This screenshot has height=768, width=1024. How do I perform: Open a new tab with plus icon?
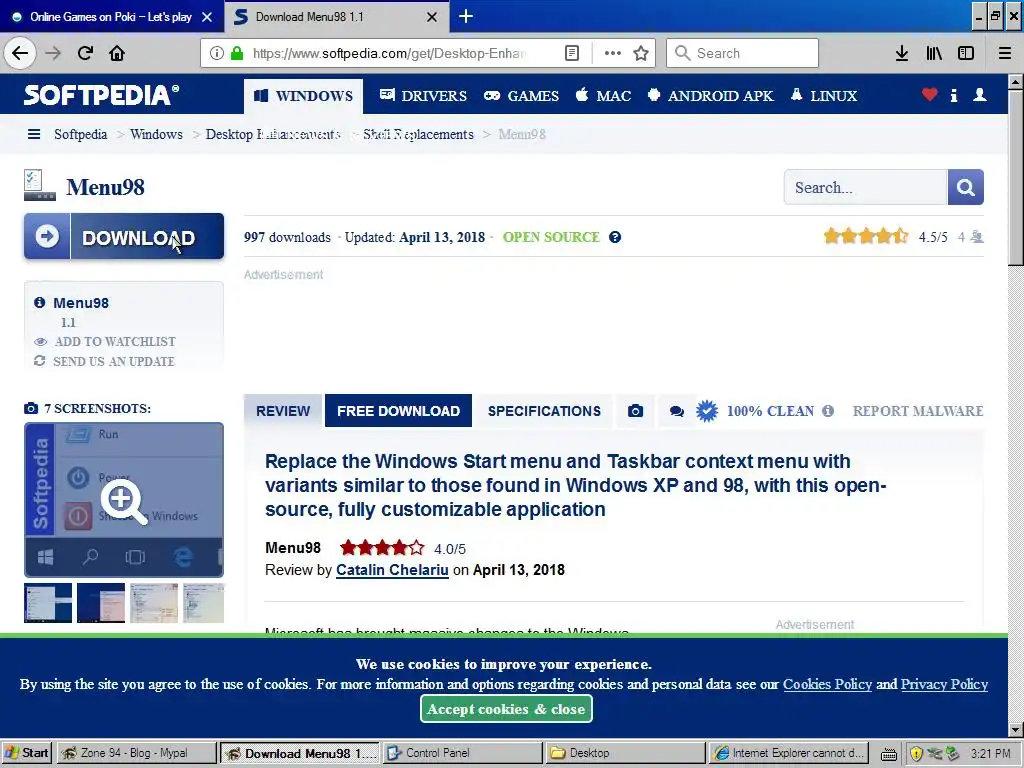tap(466, 16)
